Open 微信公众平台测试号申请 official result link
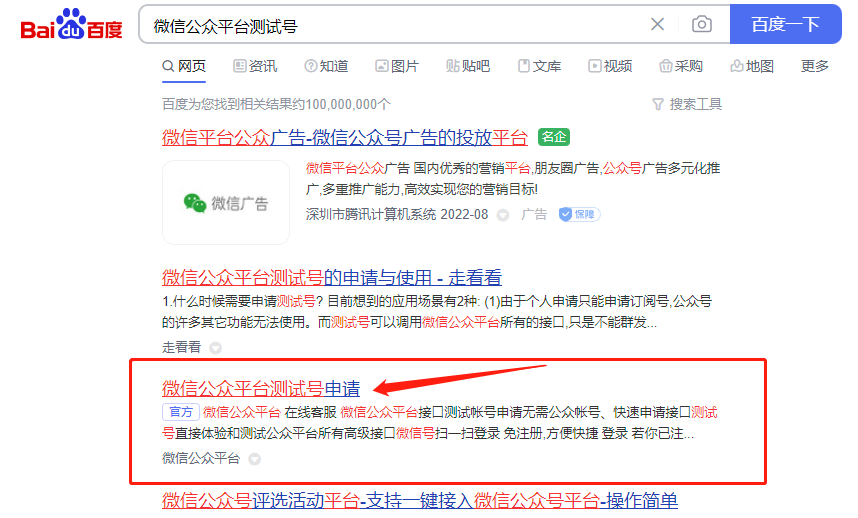 coord(261,388)
